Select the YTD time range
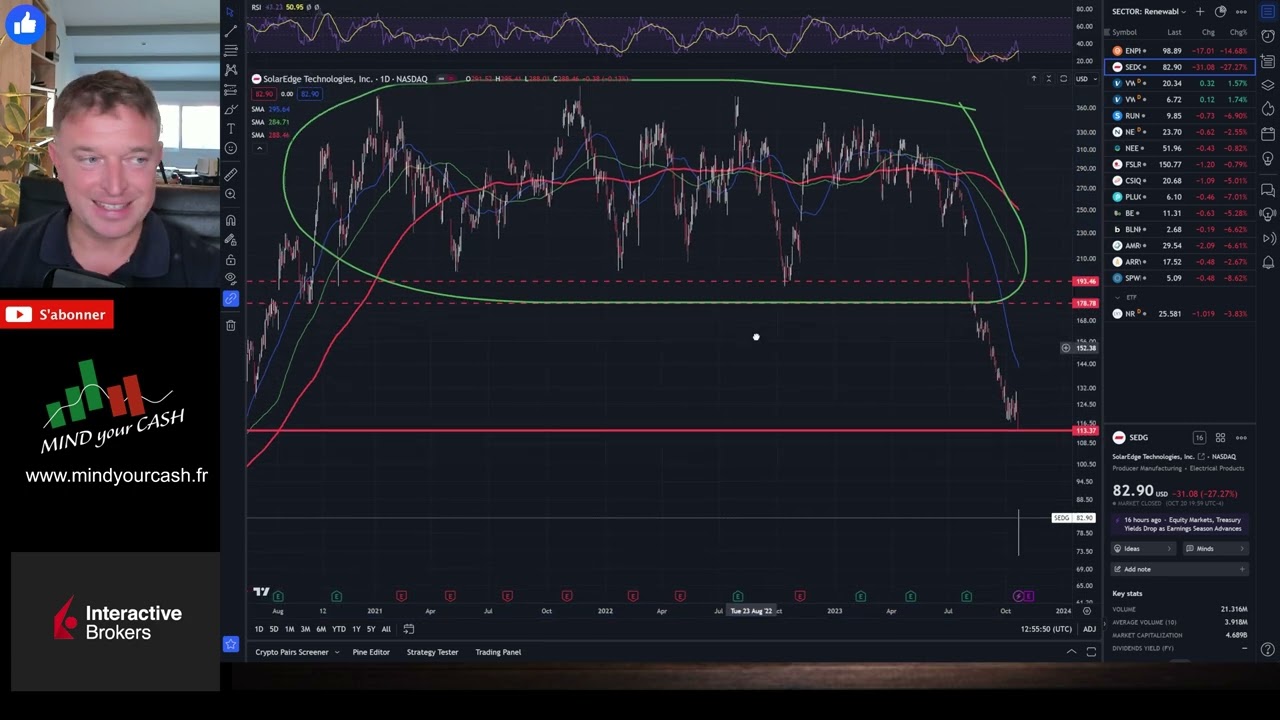This screenshot has width=1280, height=720. pos(339,629)
